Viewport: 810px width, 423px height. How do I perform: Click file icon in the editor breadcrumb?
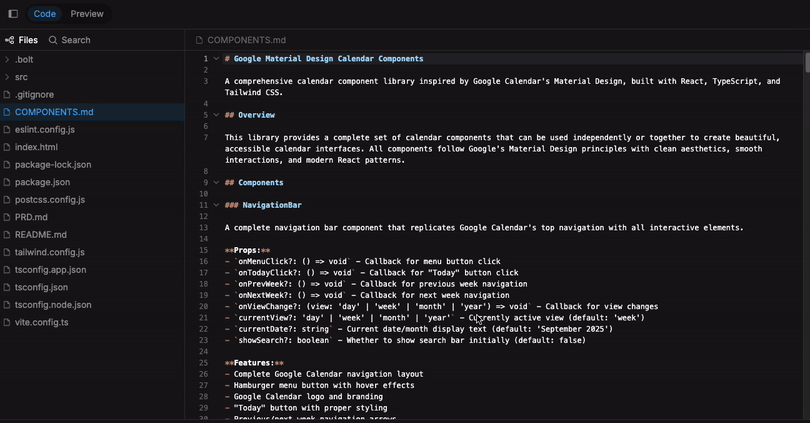199,40
